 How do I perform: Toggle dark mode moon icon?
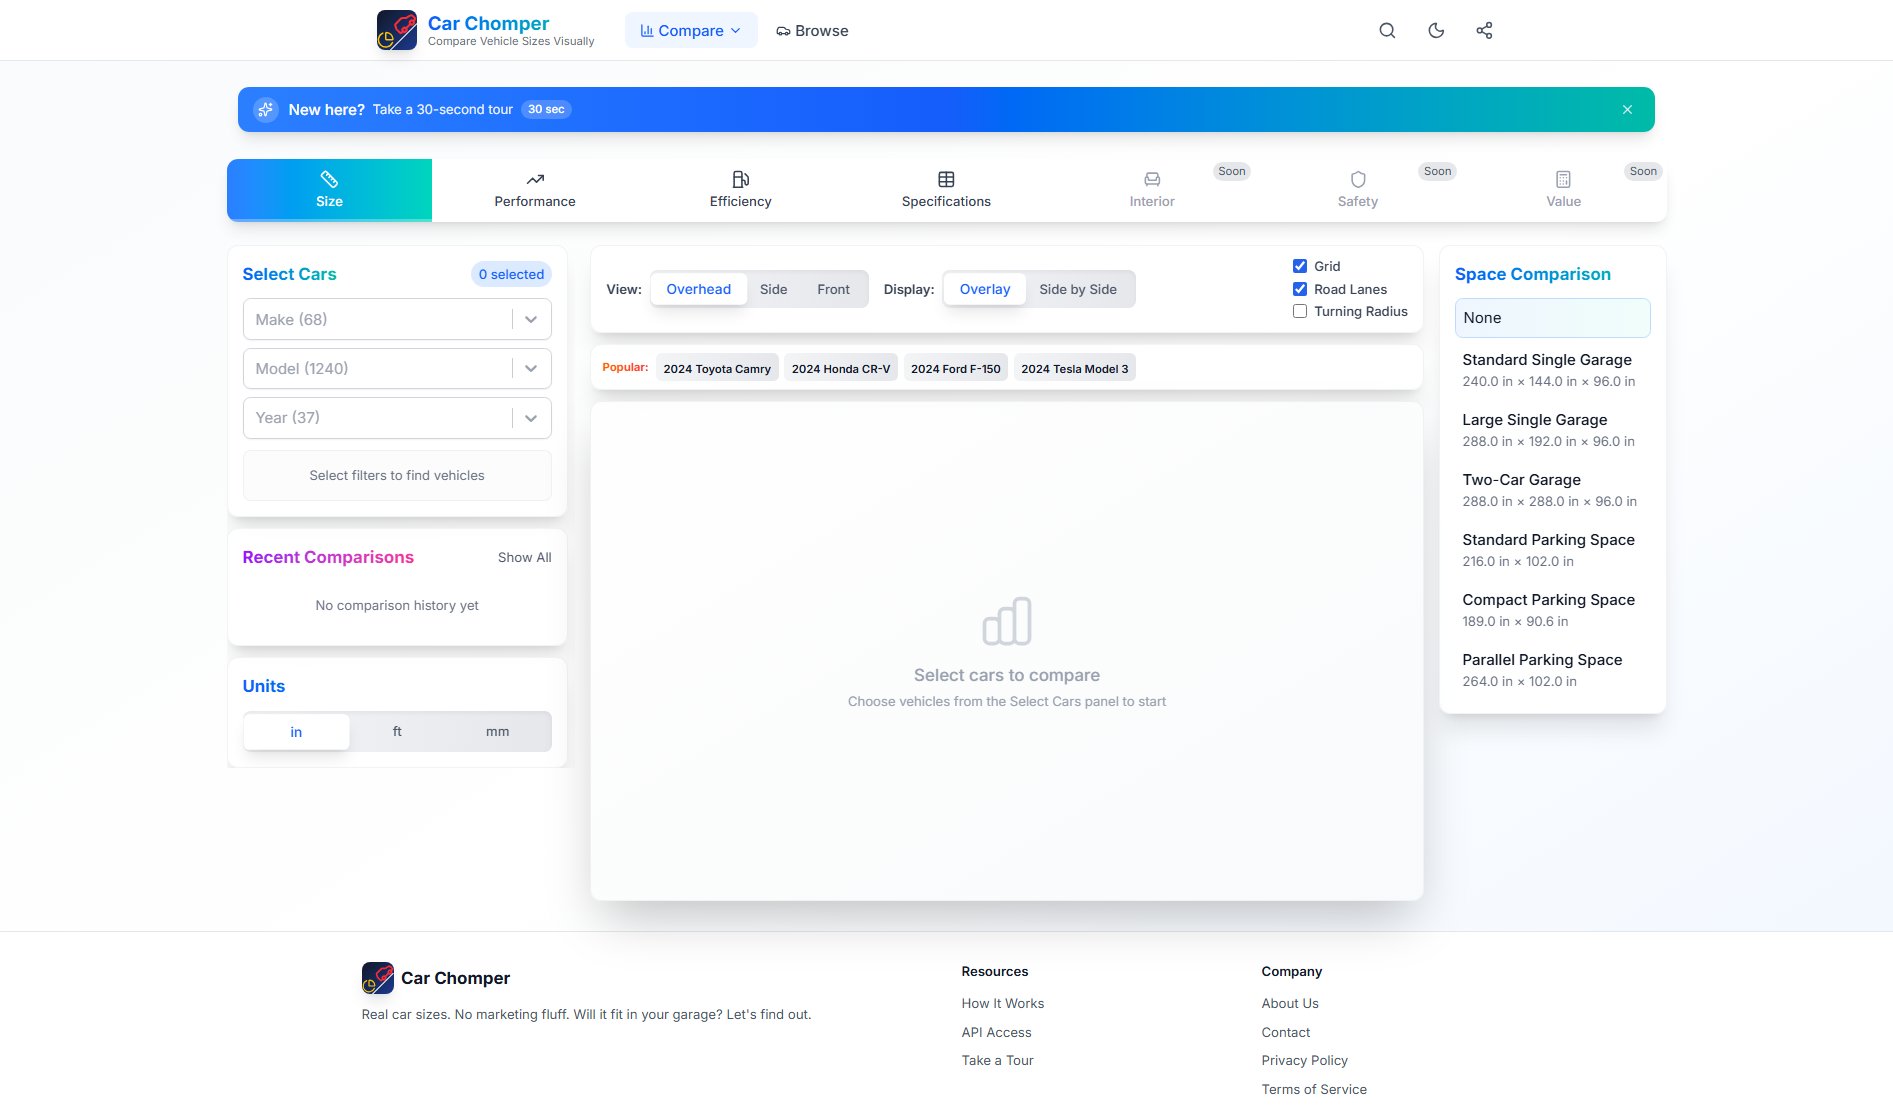(x=1436, y=31)
